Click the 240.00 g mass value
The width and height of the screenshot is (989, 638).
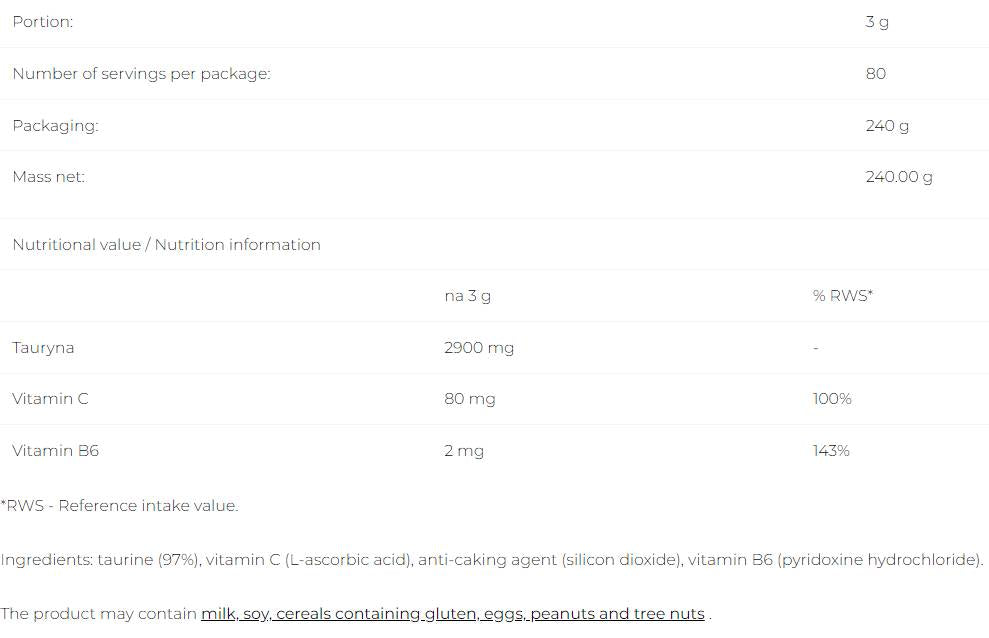click(898, 177)
